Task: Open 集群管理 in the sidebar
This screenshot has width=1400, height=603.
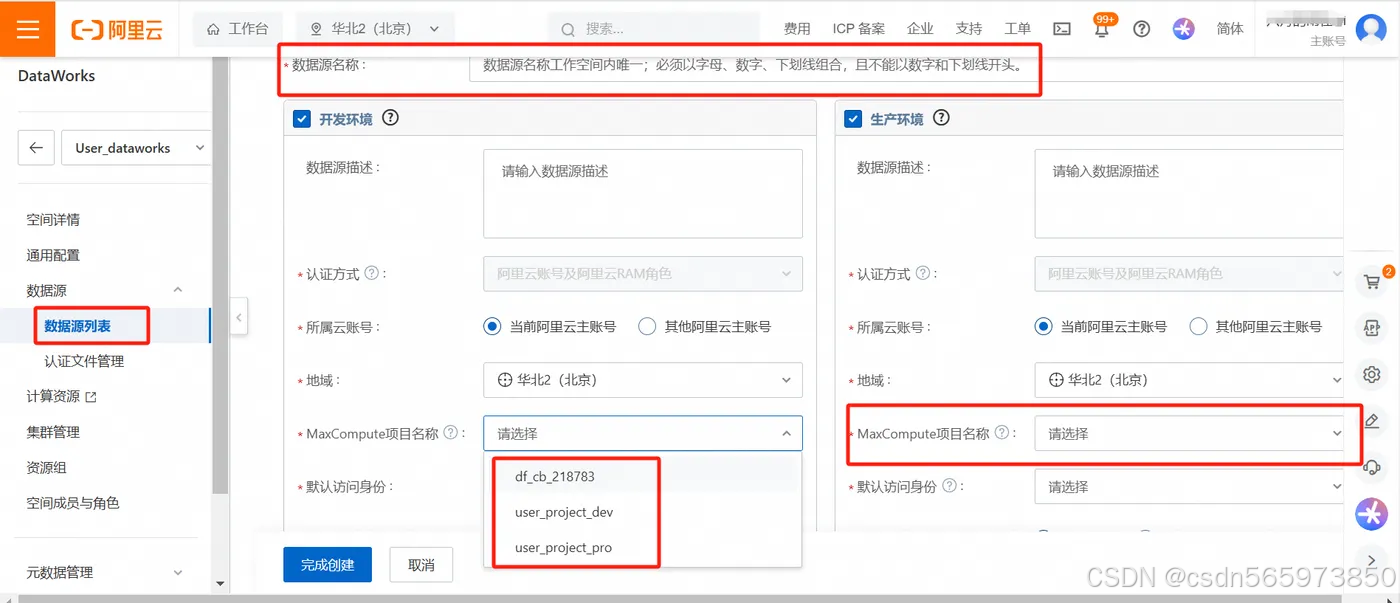Action: click(53, 432)
